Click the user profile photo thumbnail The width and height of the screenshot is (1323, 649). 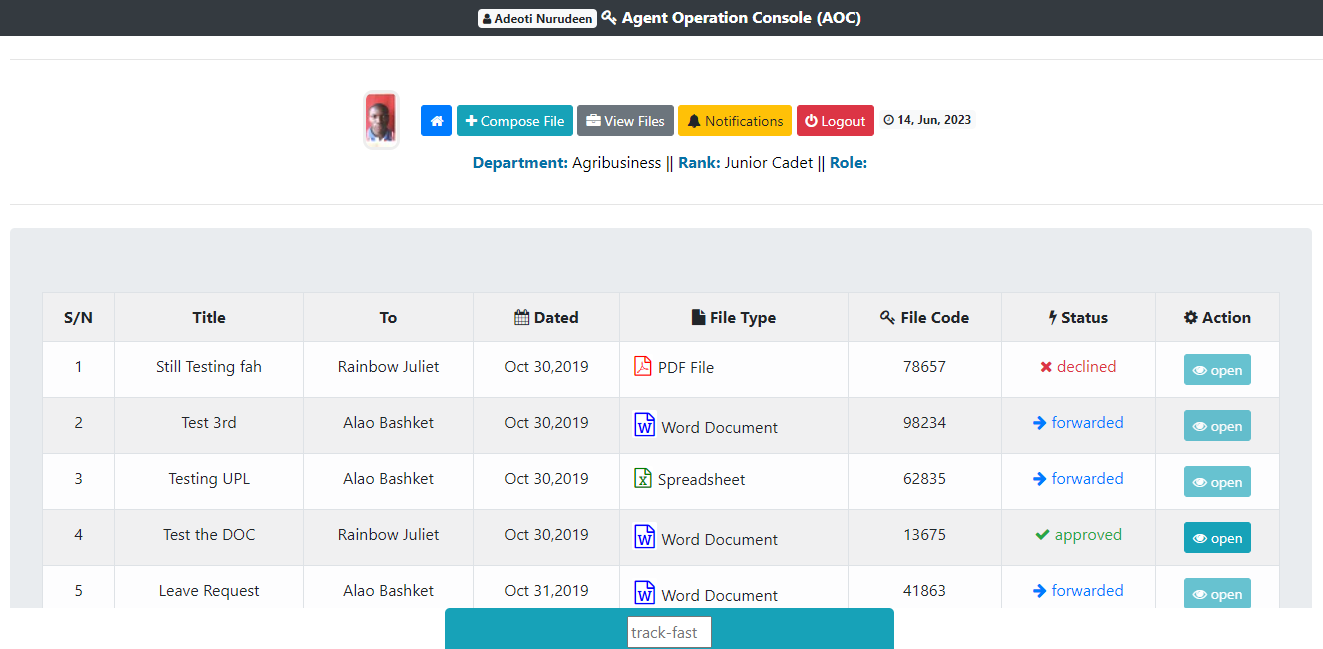(381, 120)
